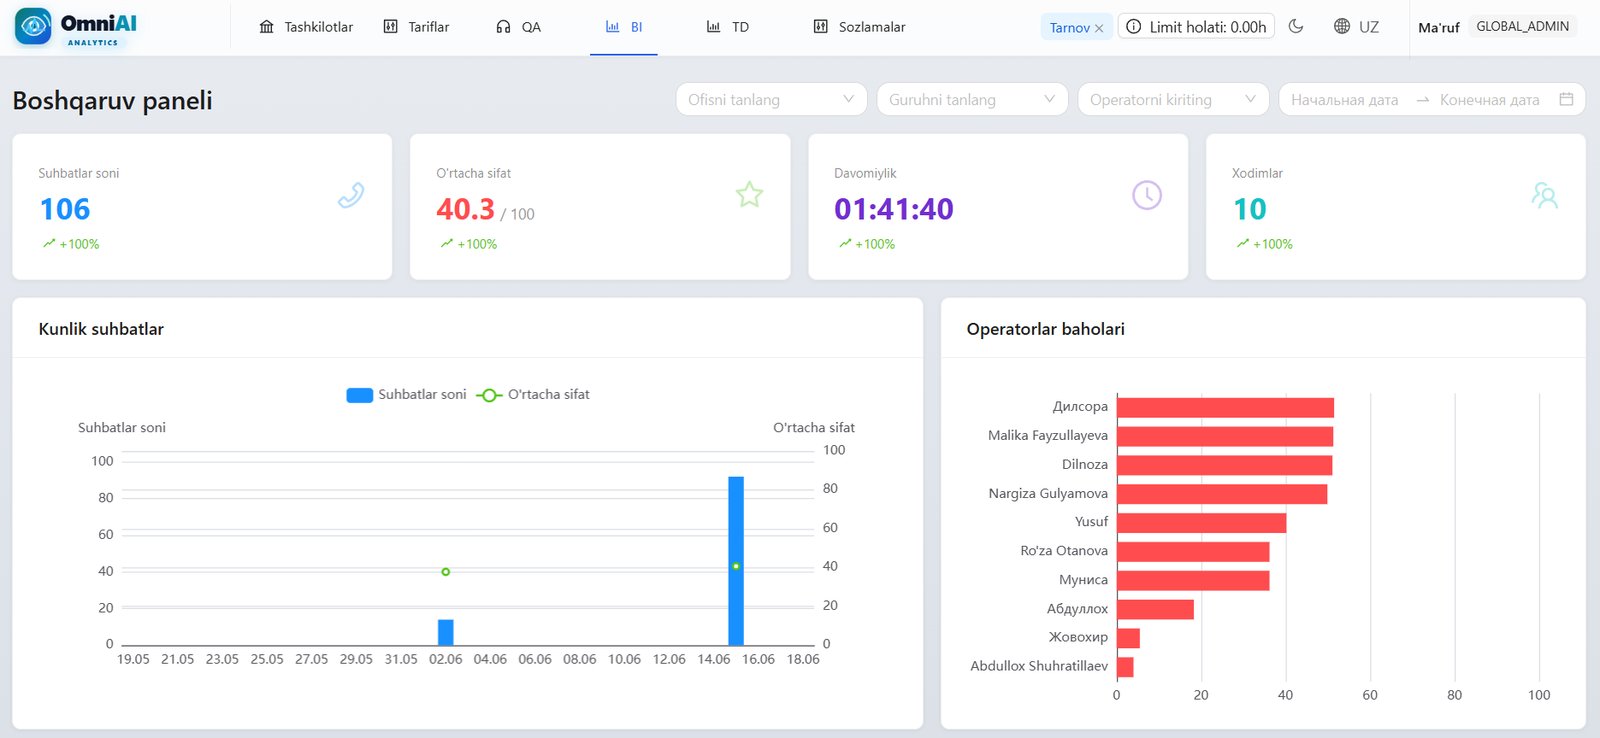Screen dimensions: 1600x738
Task: Toggle dark mode with the moon icon
Action: pyautogui.click(x=1296, y=26)
